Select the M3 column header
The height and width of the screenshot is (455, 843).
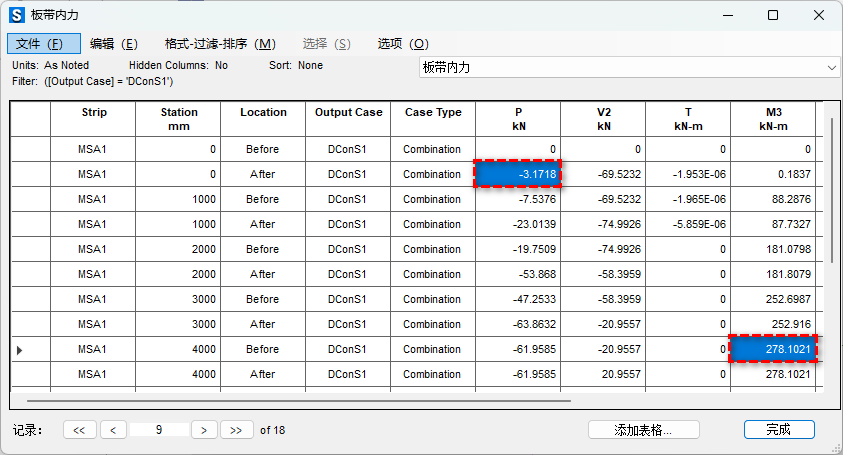click(773, 119)
